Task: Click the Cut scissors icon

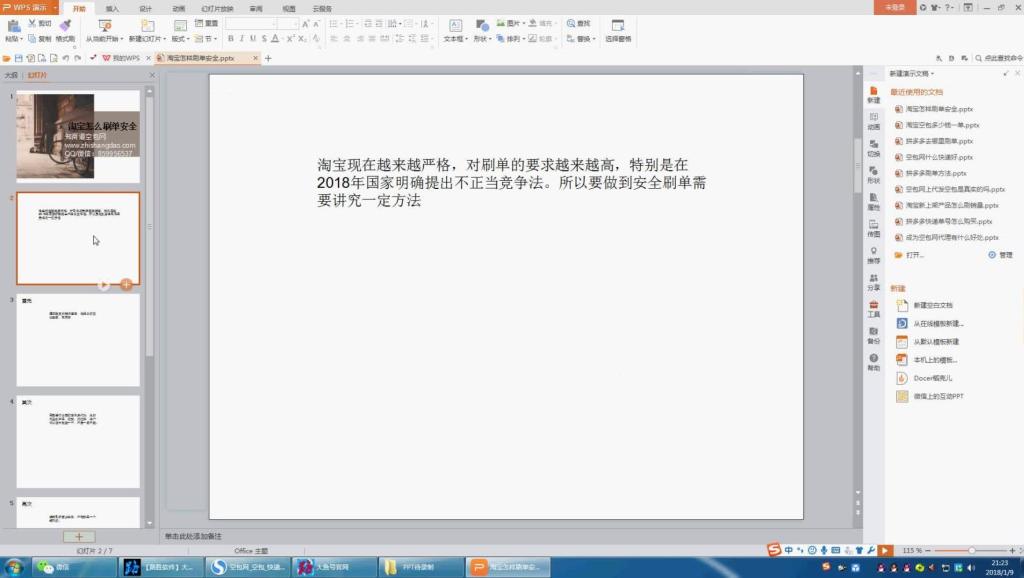Action: click(x=31, y=24)
